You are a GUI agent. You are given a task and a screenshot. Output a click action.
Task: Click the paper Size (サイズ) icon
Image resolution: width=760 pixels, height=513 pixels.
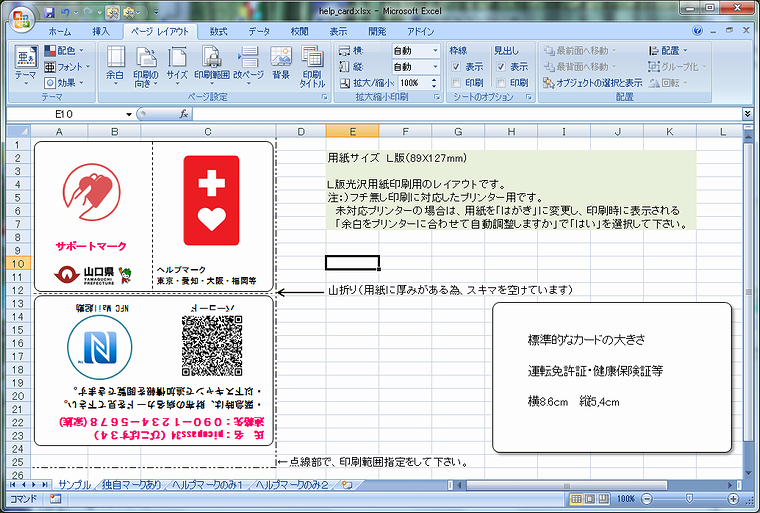[177, 66]
